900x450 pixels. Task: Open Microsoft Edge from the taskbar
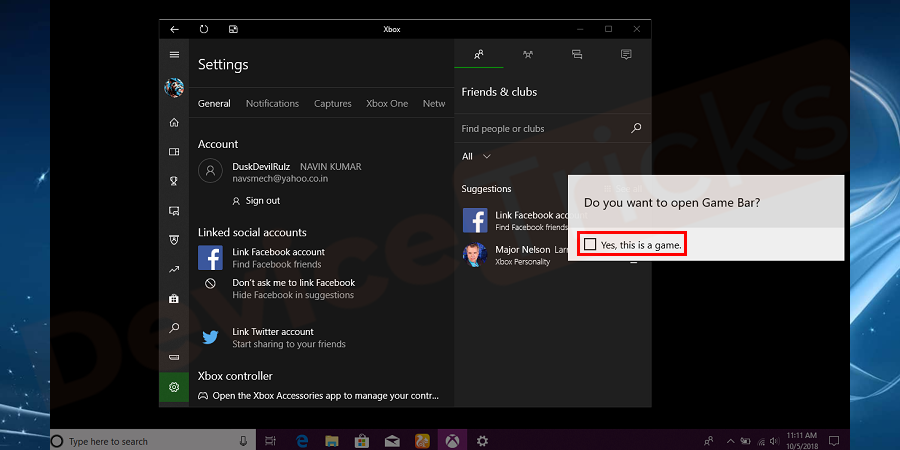[302, 441]
